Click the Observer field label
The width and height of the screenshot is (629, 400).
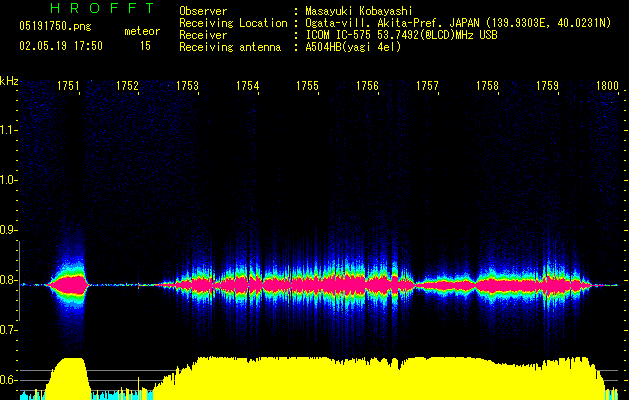(x=203, y=11)
